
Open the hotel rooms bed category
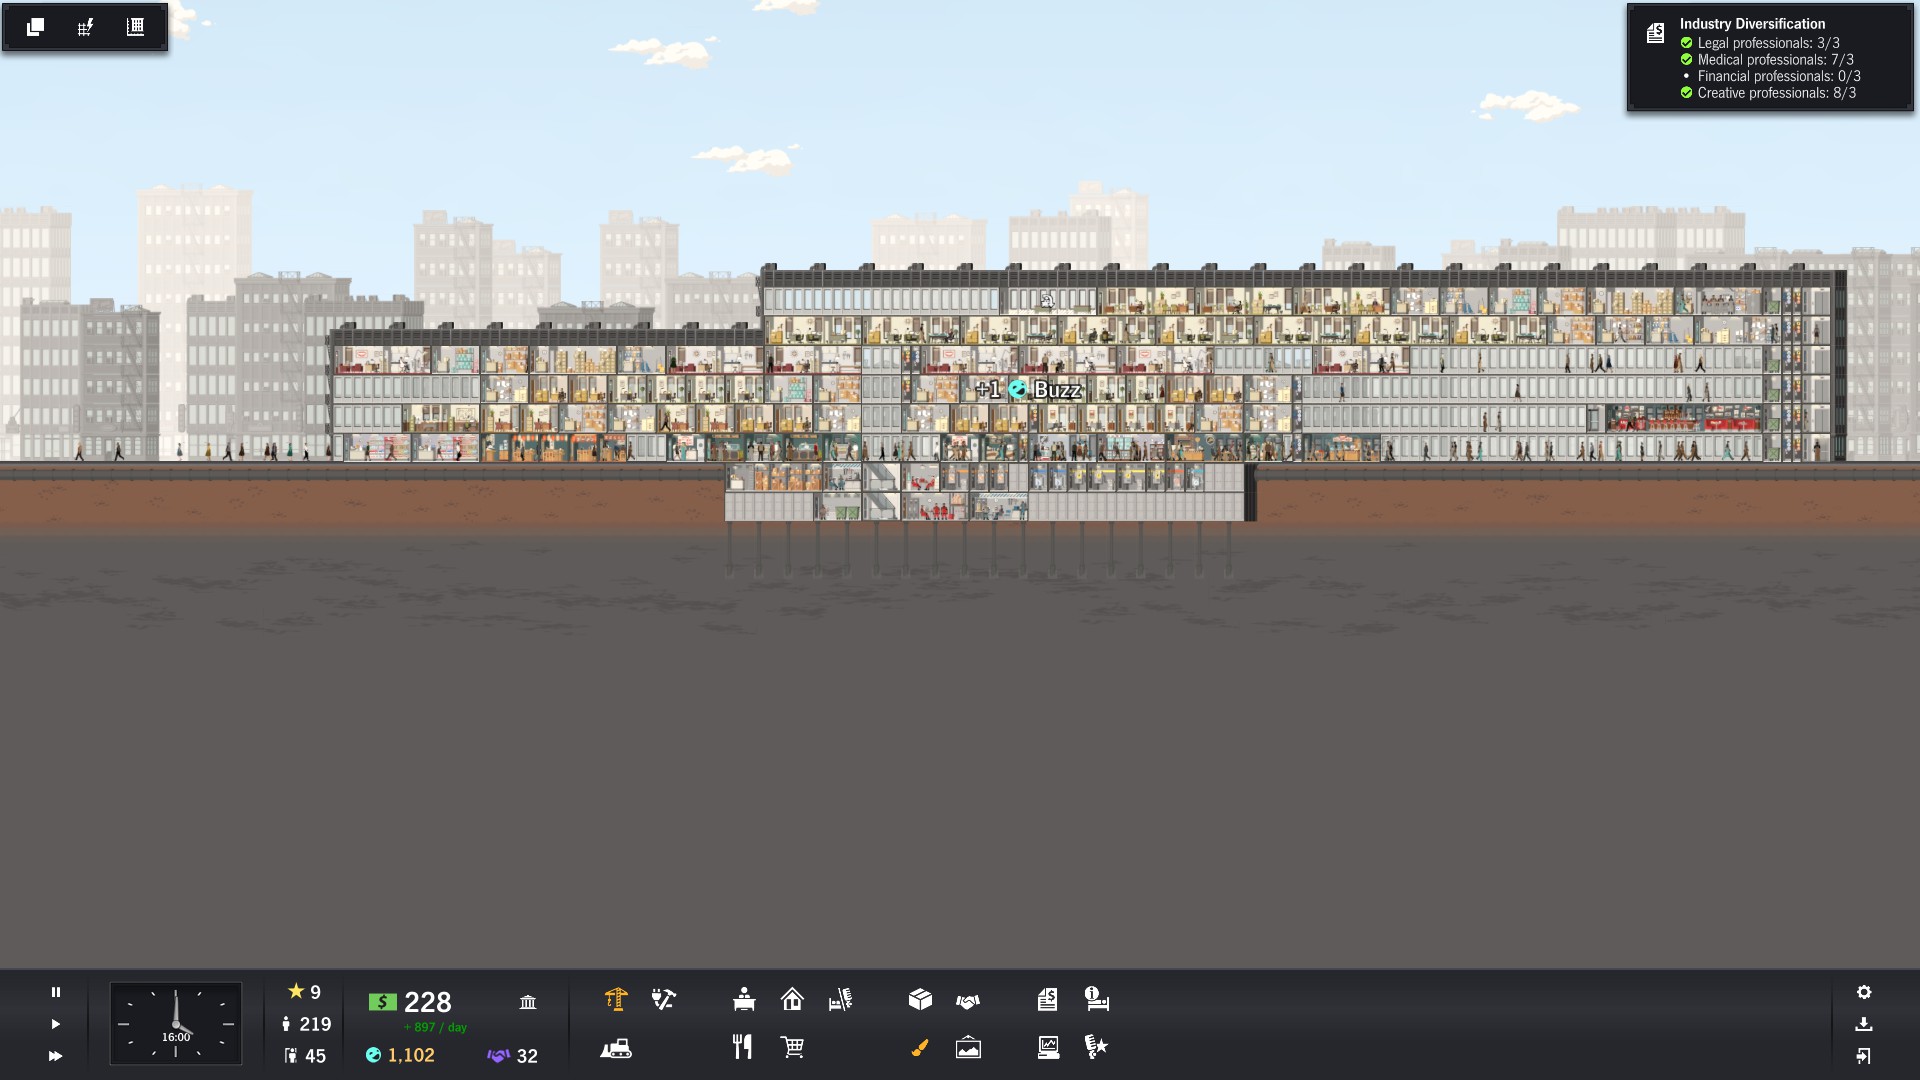[x=840, y=999]
